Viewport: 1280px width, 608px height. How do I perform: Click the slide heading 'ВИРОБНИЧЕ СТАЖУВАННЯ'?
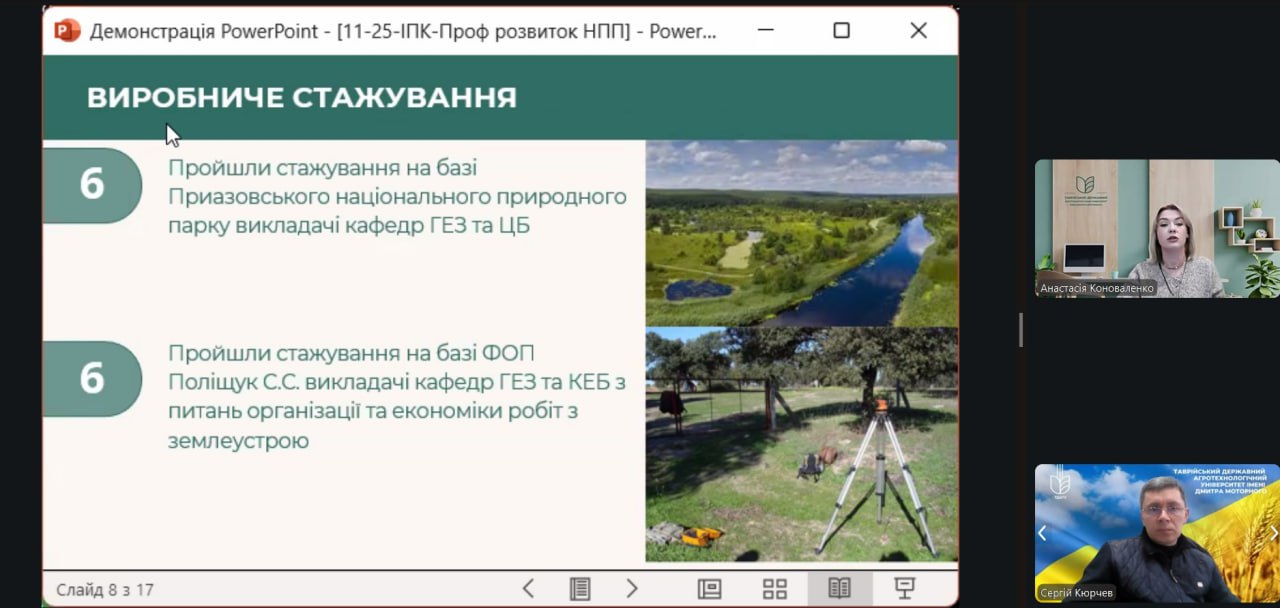pyautogui.click(x=302, y=97)
